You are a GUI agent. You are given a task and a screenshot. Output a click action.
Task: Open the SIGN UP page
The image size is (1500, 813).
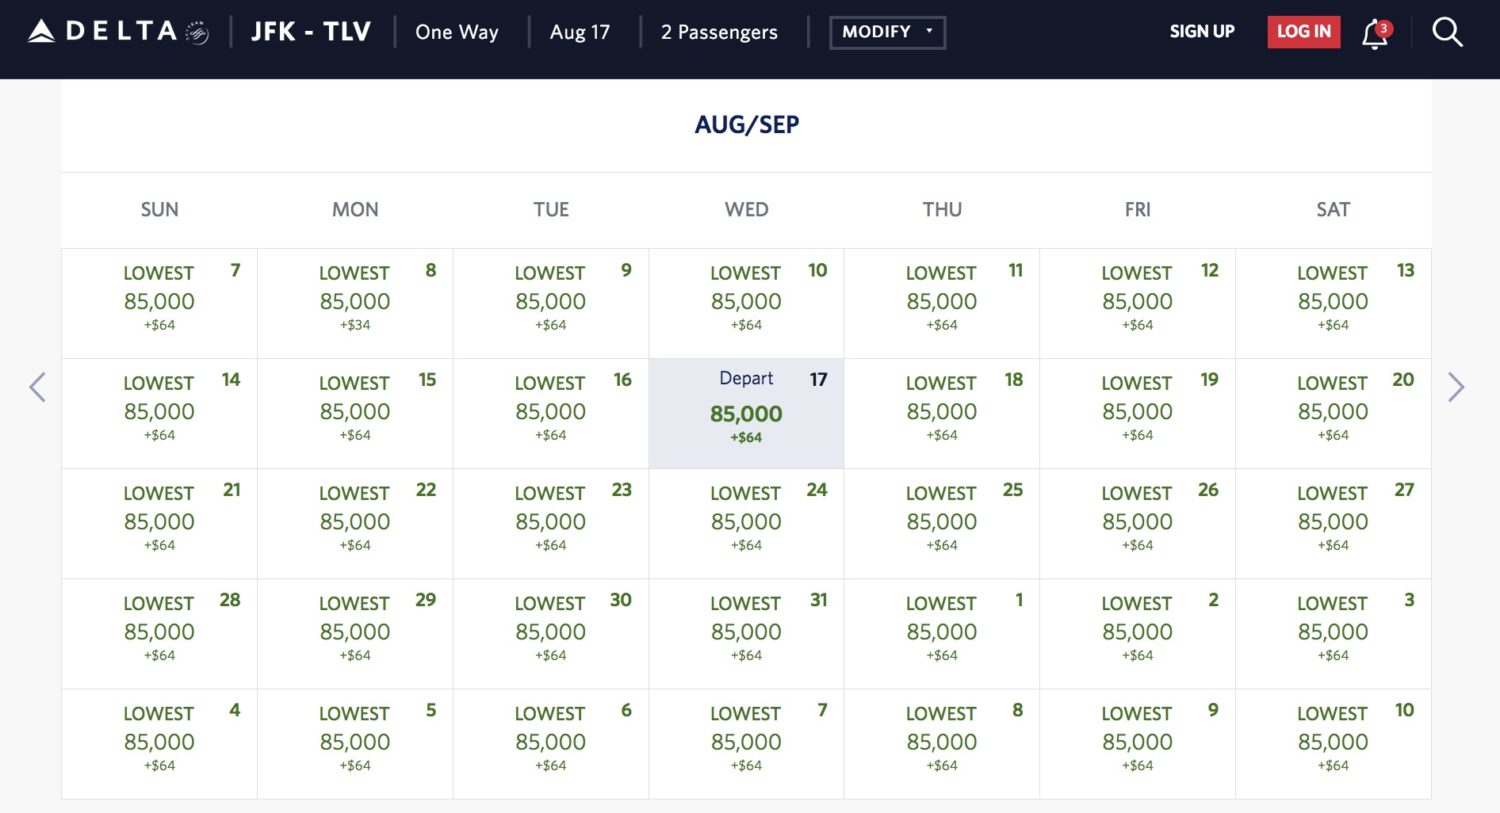(1202, 31)
